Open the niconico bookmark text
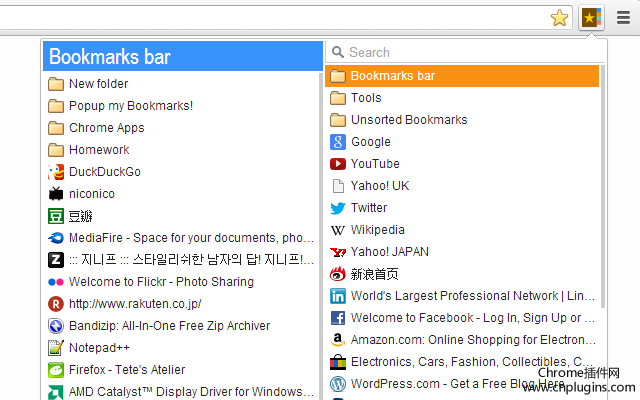Screen dimensions: 640x400 click(x=92, y=194)
